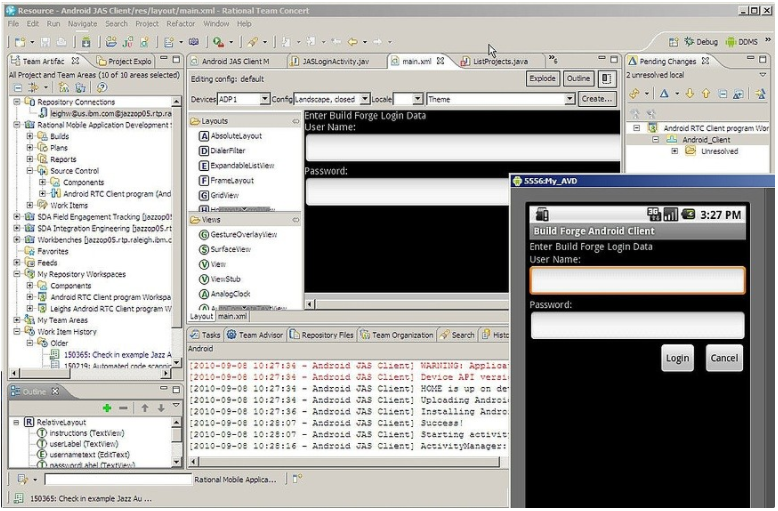Click the Create... button
Viewport: 778px width, 511px height.
pyautogui.click(x=596, y=99)
